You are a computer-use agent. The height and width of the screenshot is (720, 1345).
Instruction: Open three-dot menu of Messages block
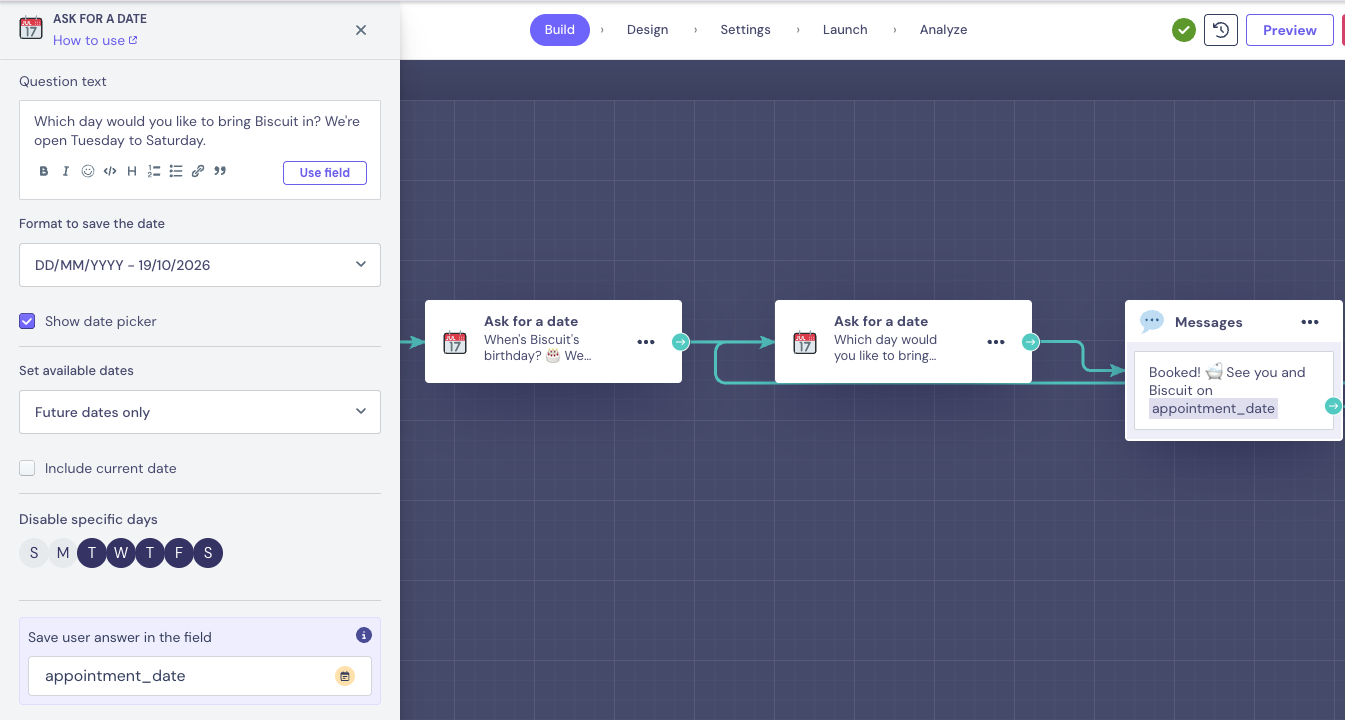1310,322
